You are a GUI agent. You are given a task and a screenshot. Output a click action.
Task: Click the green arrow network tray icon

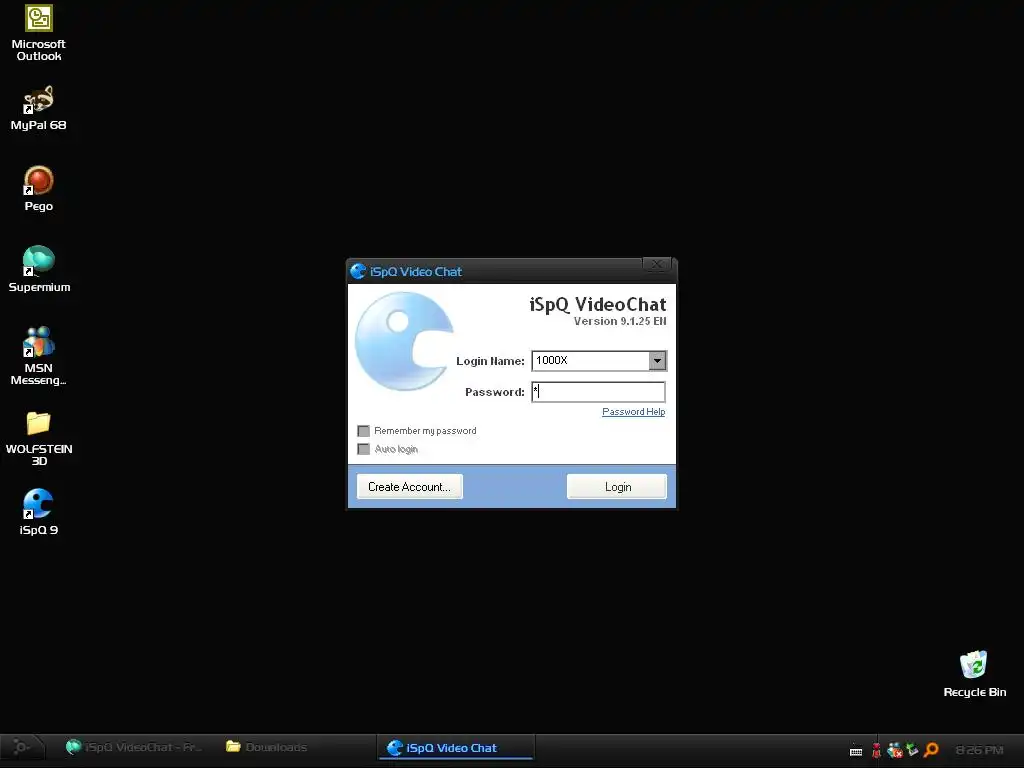click(x=912, y=750)
